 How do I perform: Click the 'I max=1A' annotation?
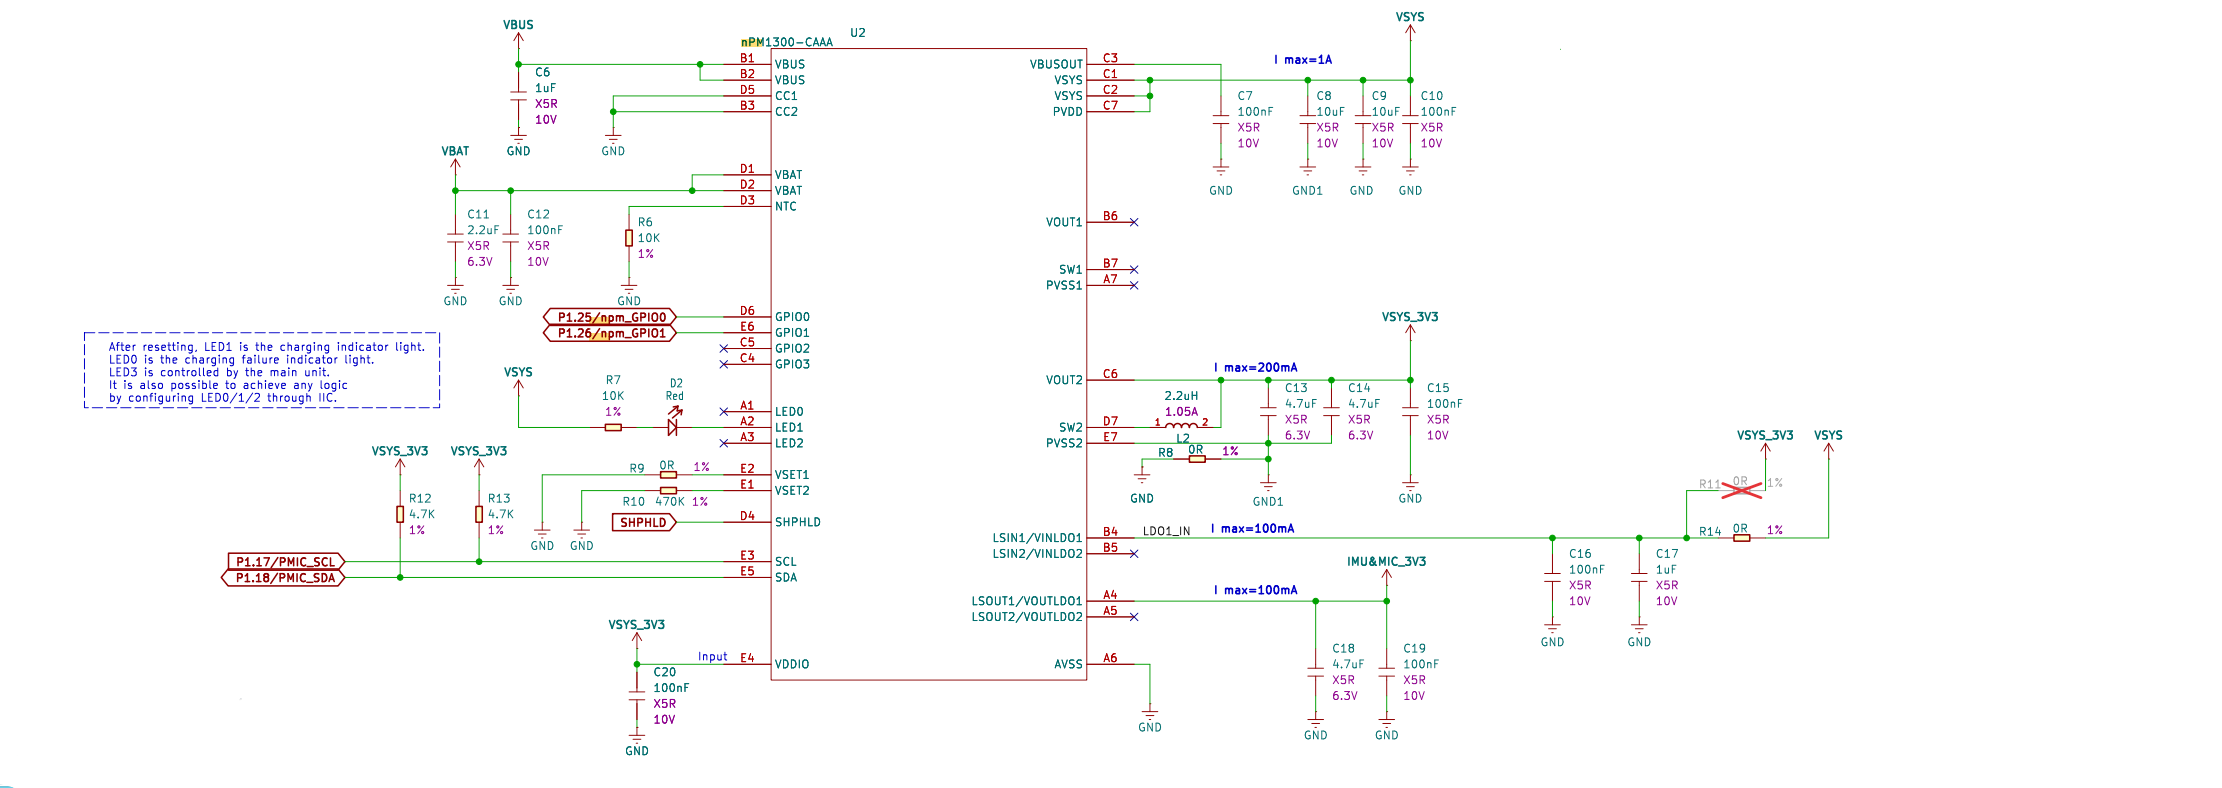coord(1303,60)
